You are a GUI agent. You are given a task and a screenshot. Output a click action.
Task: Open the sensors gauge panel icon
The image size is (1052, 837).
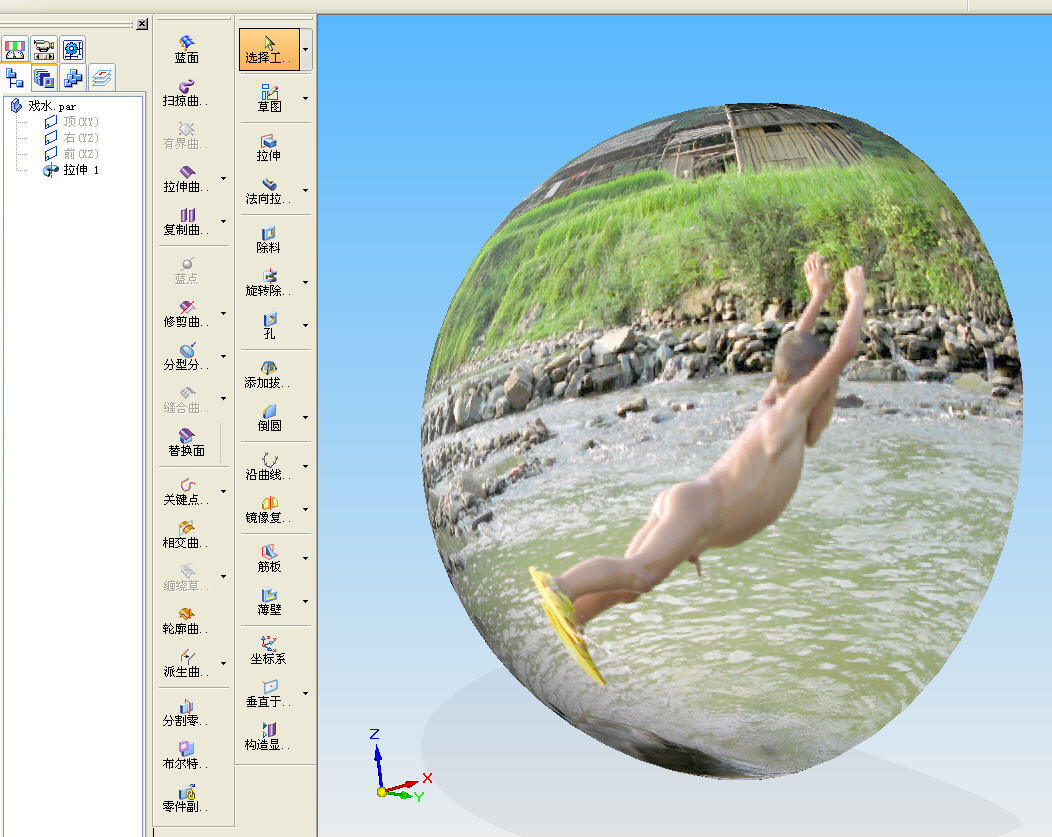click(x=15, y=50)
